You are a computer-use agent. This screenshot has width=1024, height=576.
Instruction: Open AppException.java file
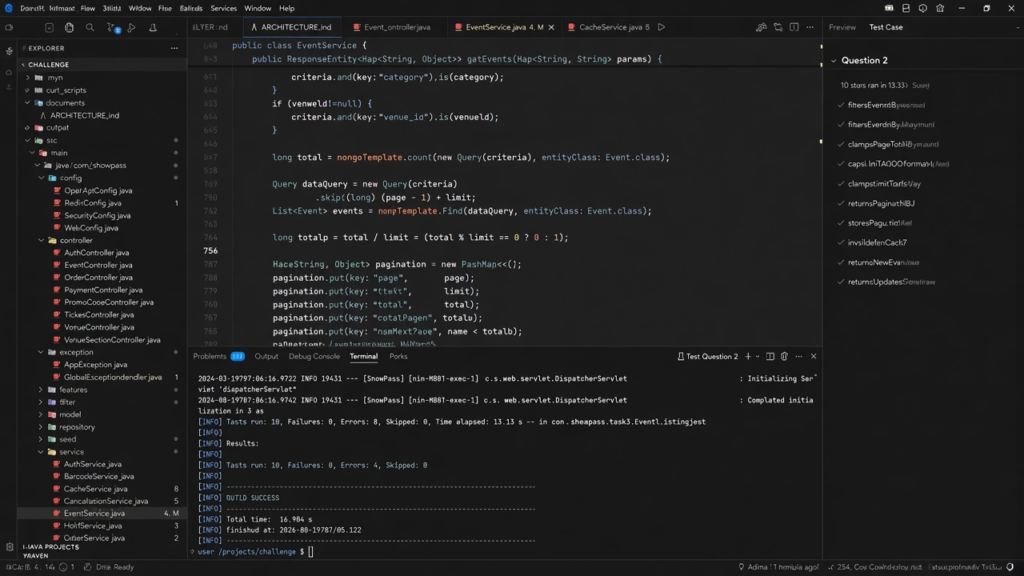pos(95,364)
